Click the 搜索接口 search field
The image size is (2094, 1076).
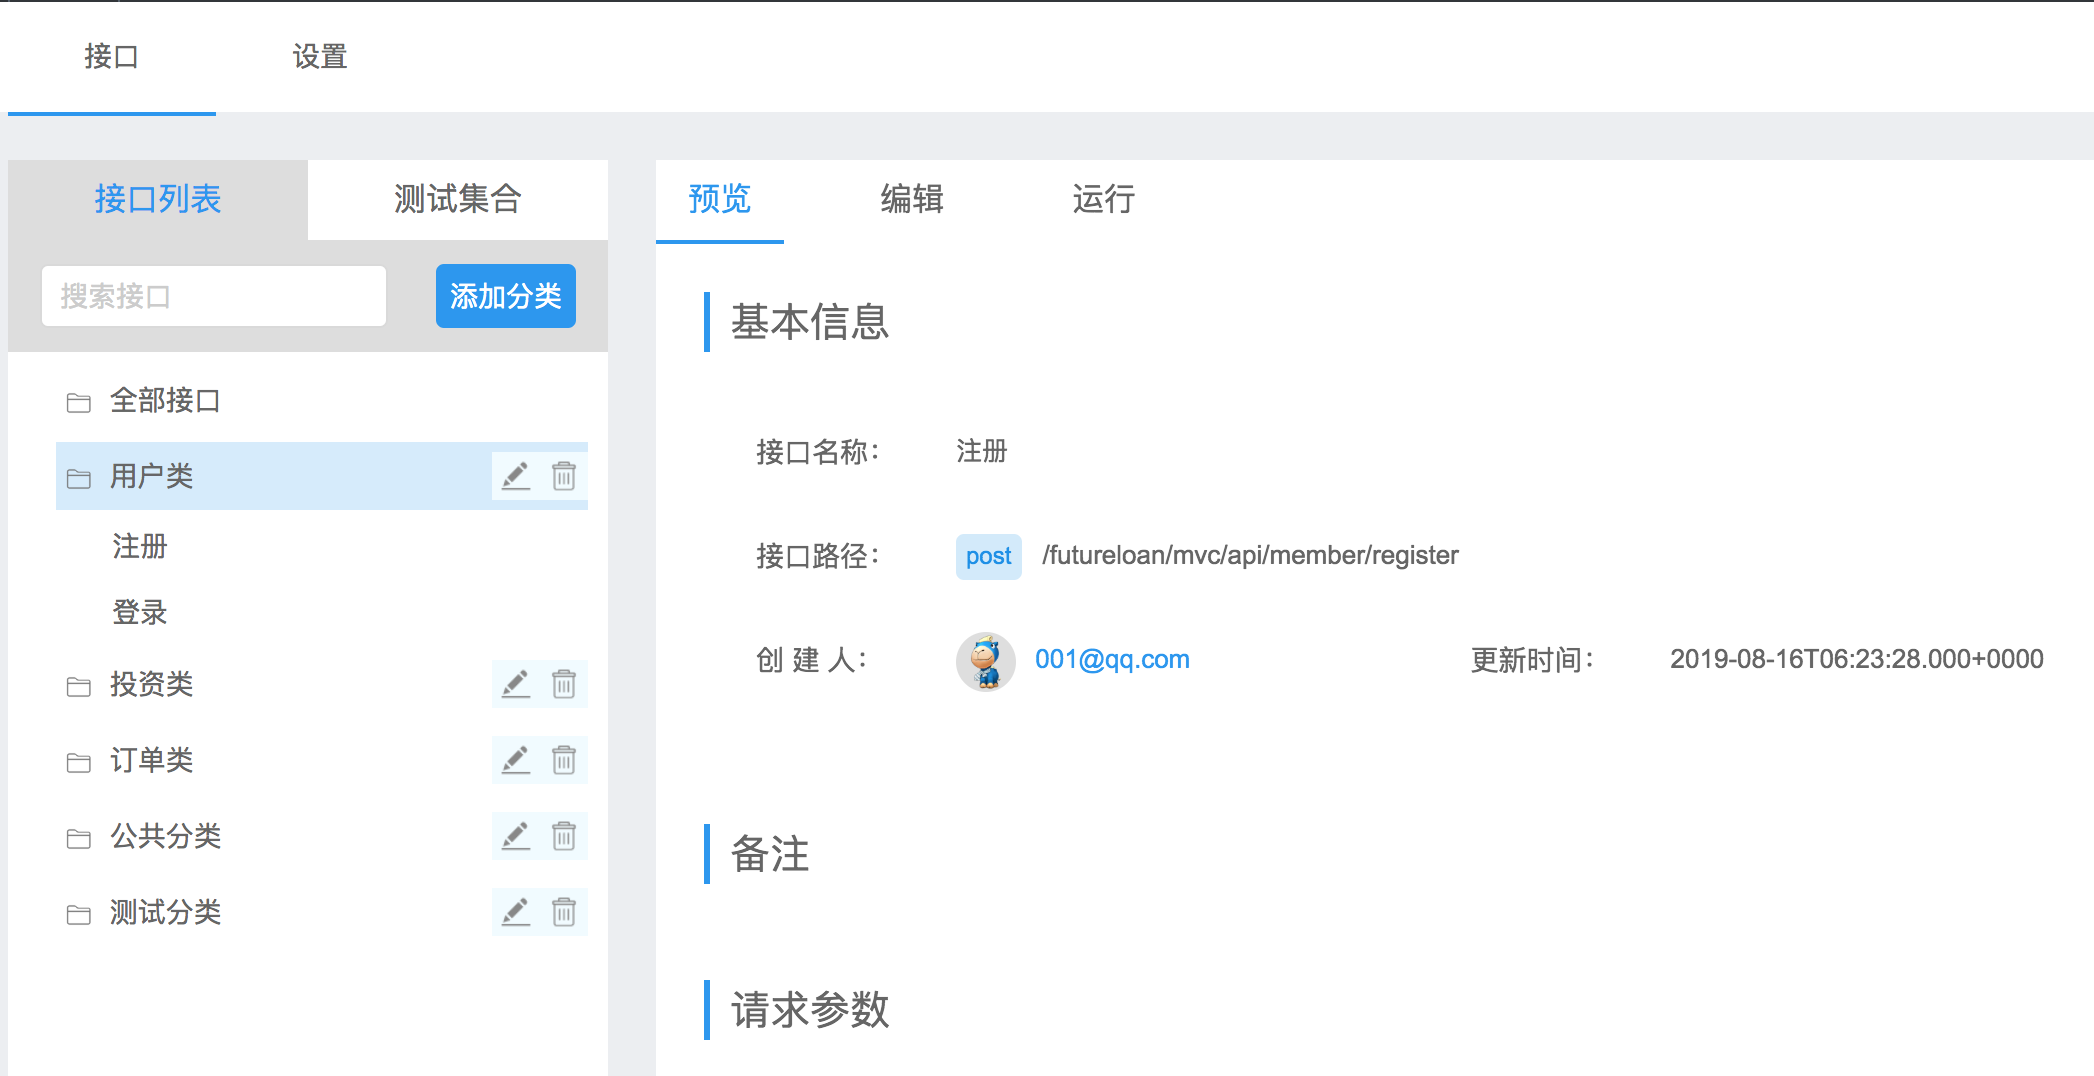pyautogui.click(x=213, y=295)
